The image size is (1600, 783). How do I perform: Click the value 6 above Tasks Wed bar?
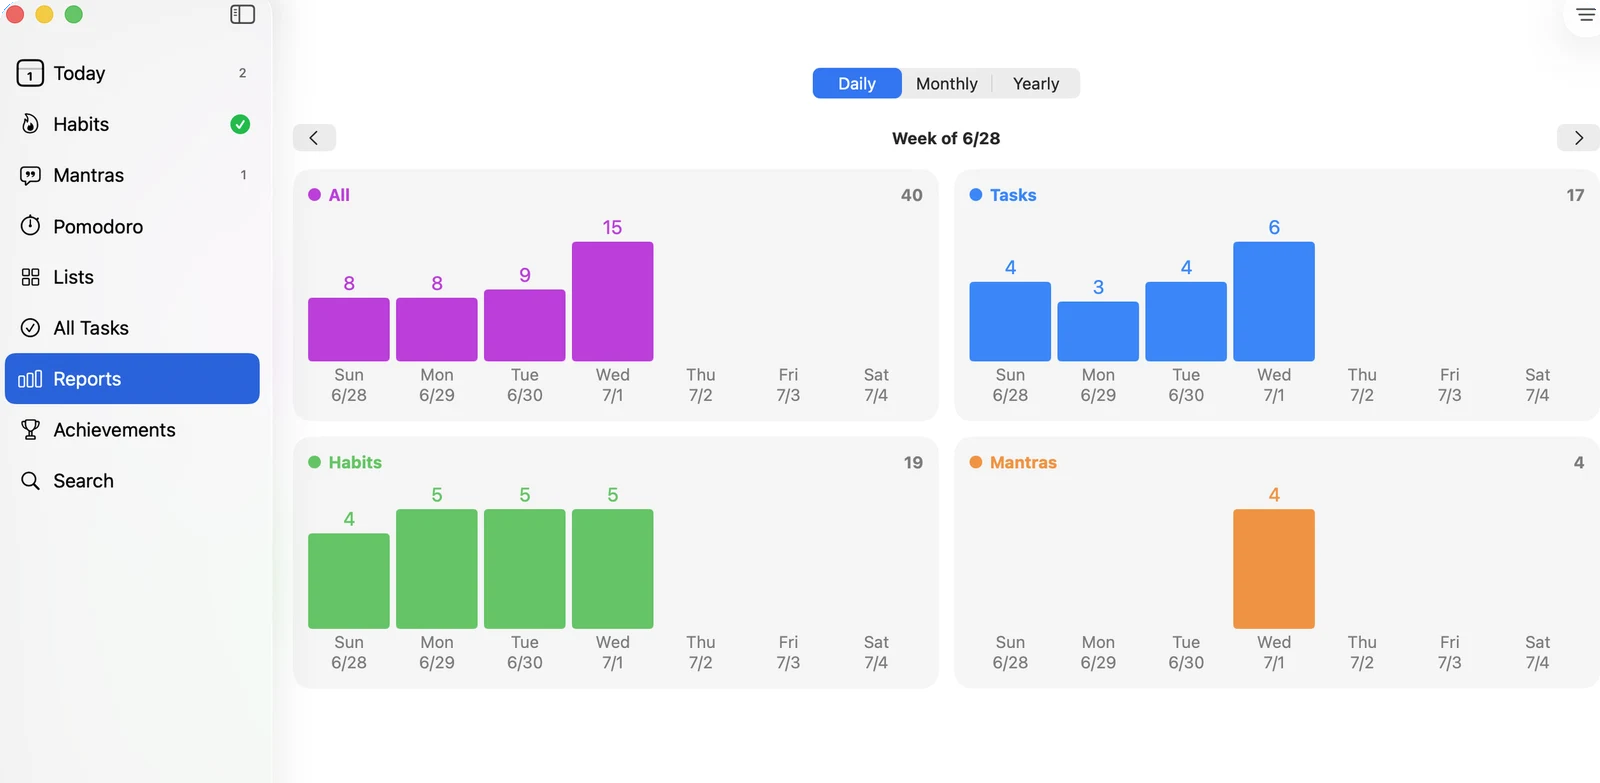tap(1274, 227)
